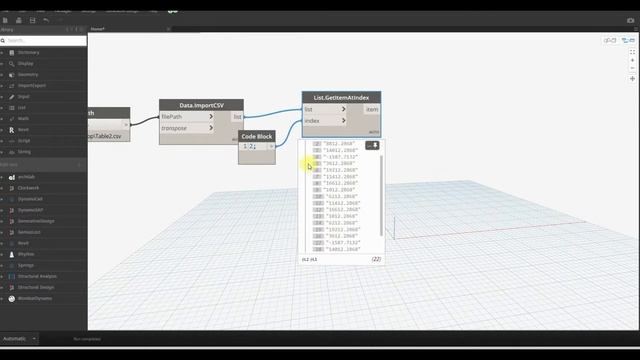This screenshot has width=640, height=360.
Task: Close the Home workspace tab
Action: tap(168, 29)
